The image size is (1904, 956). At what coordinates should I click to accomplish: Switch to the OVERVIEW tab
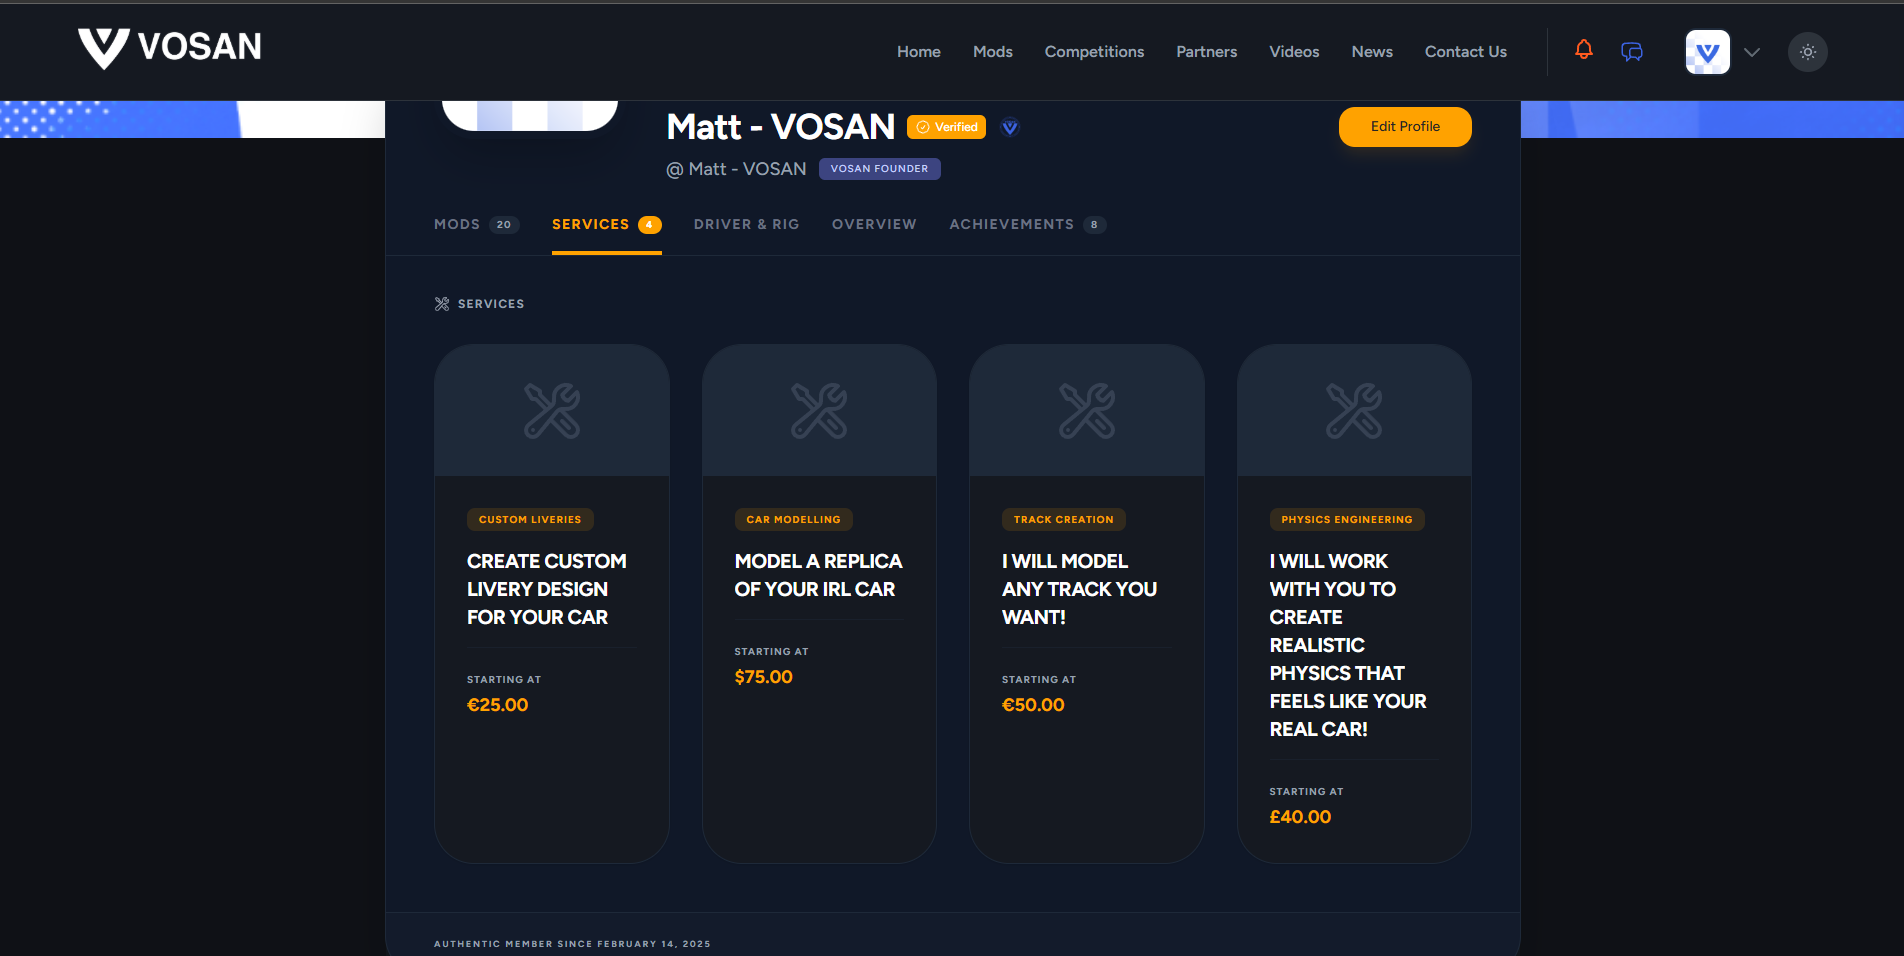click(x=874, y=225)
